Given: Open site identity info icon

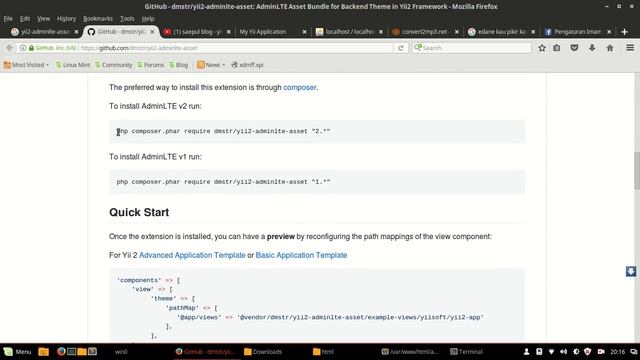Looking at the screenshot, I should [x=23, y=48].
